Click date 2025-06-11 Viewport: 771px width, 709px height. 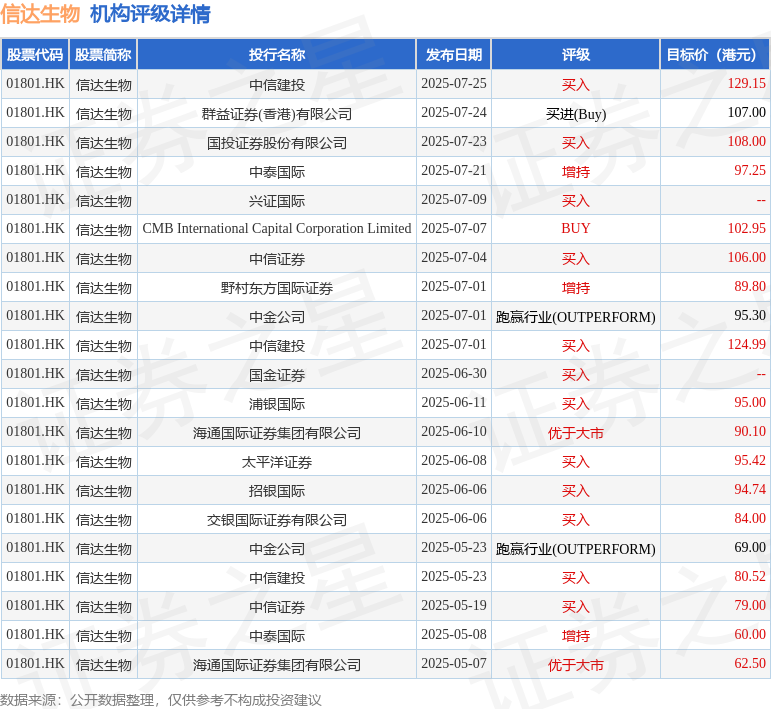(454, 403)
